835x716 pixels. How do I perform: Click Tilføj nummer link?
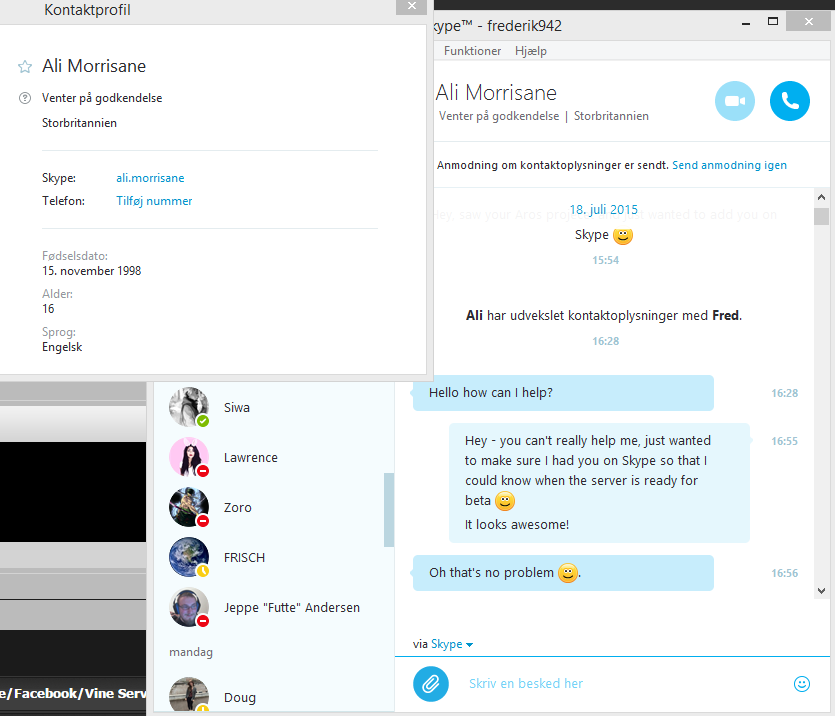coord(154,201)
